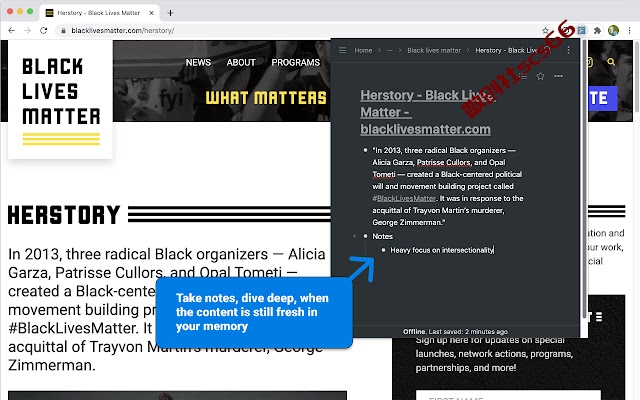Go back with the browser back arrow
This screenshot has height=400, width=640.
[11, 31]
